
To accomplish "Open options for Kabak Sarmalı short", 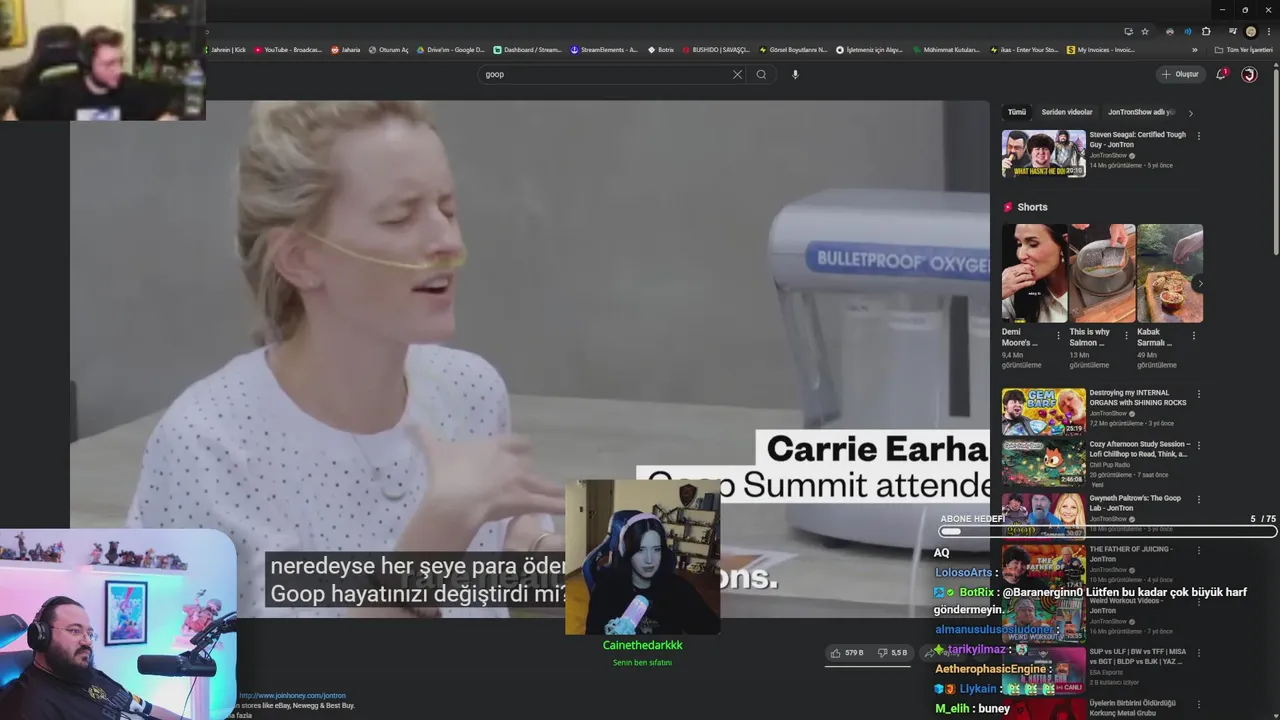I will pyautogui.click(x=1194, y=336).
